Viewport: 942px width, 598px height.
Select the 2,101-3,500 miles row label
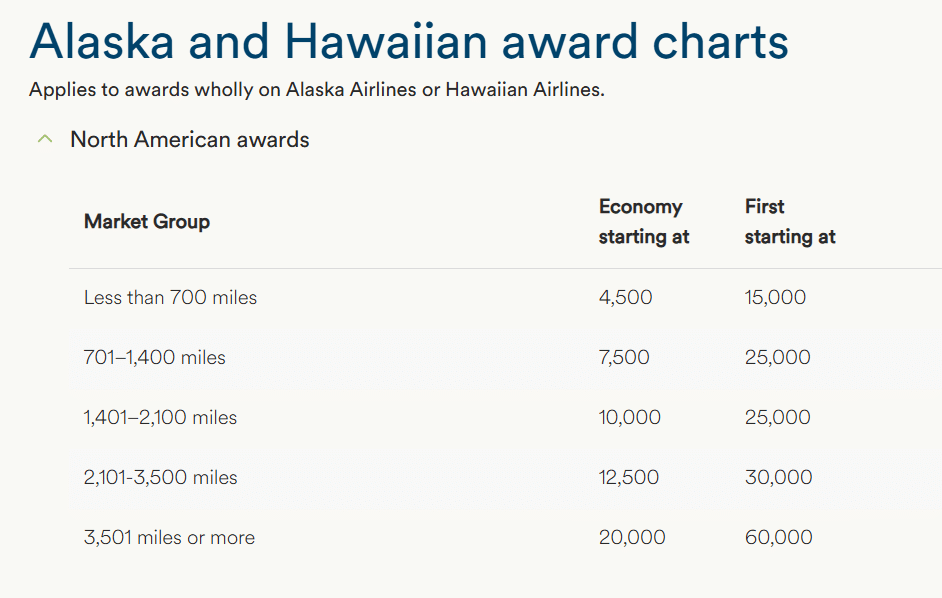click(160, 477)
